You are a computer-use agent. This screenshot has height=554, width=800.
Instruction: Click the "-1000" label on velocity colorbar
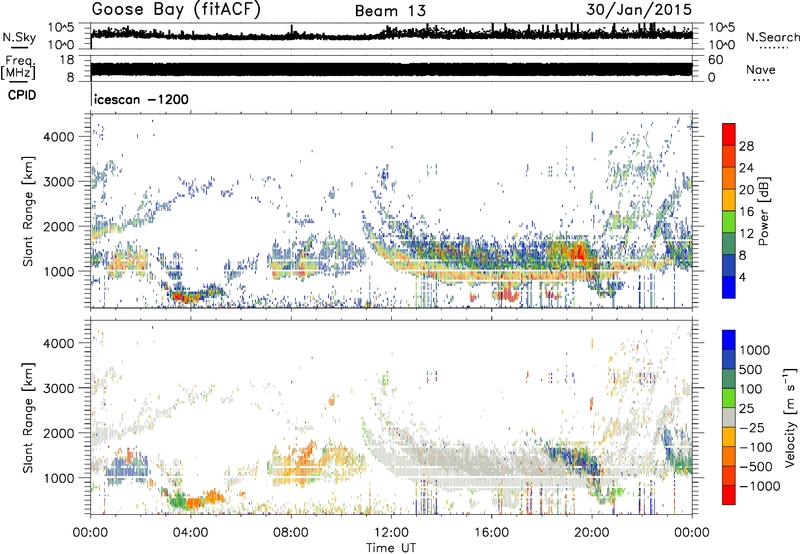(760, 486)
